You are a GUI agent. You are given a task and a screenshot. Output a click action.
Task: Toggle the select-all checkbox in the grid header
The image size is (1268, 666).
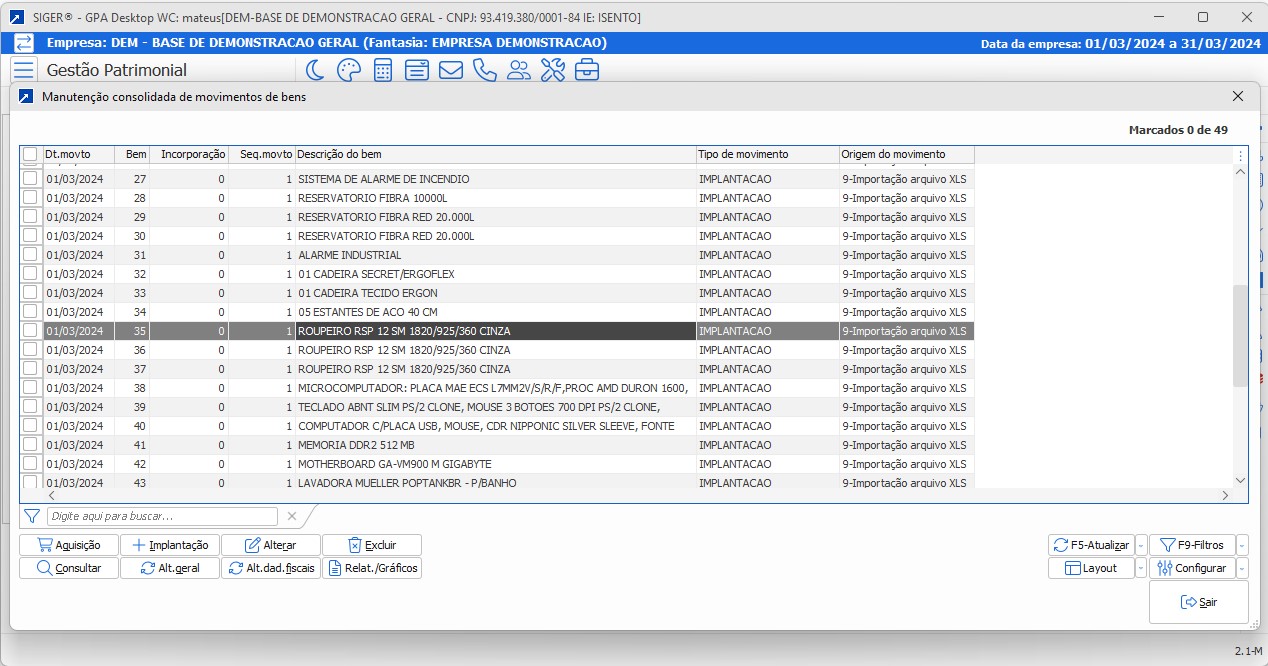[x=30, y=154]
